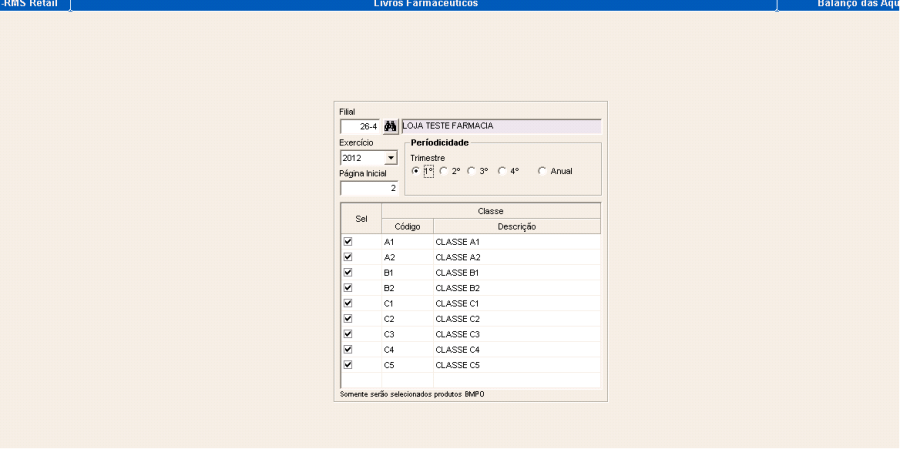Click the Sel column header
The width and height of the screenshot is (900, 449).
(361, 219)
